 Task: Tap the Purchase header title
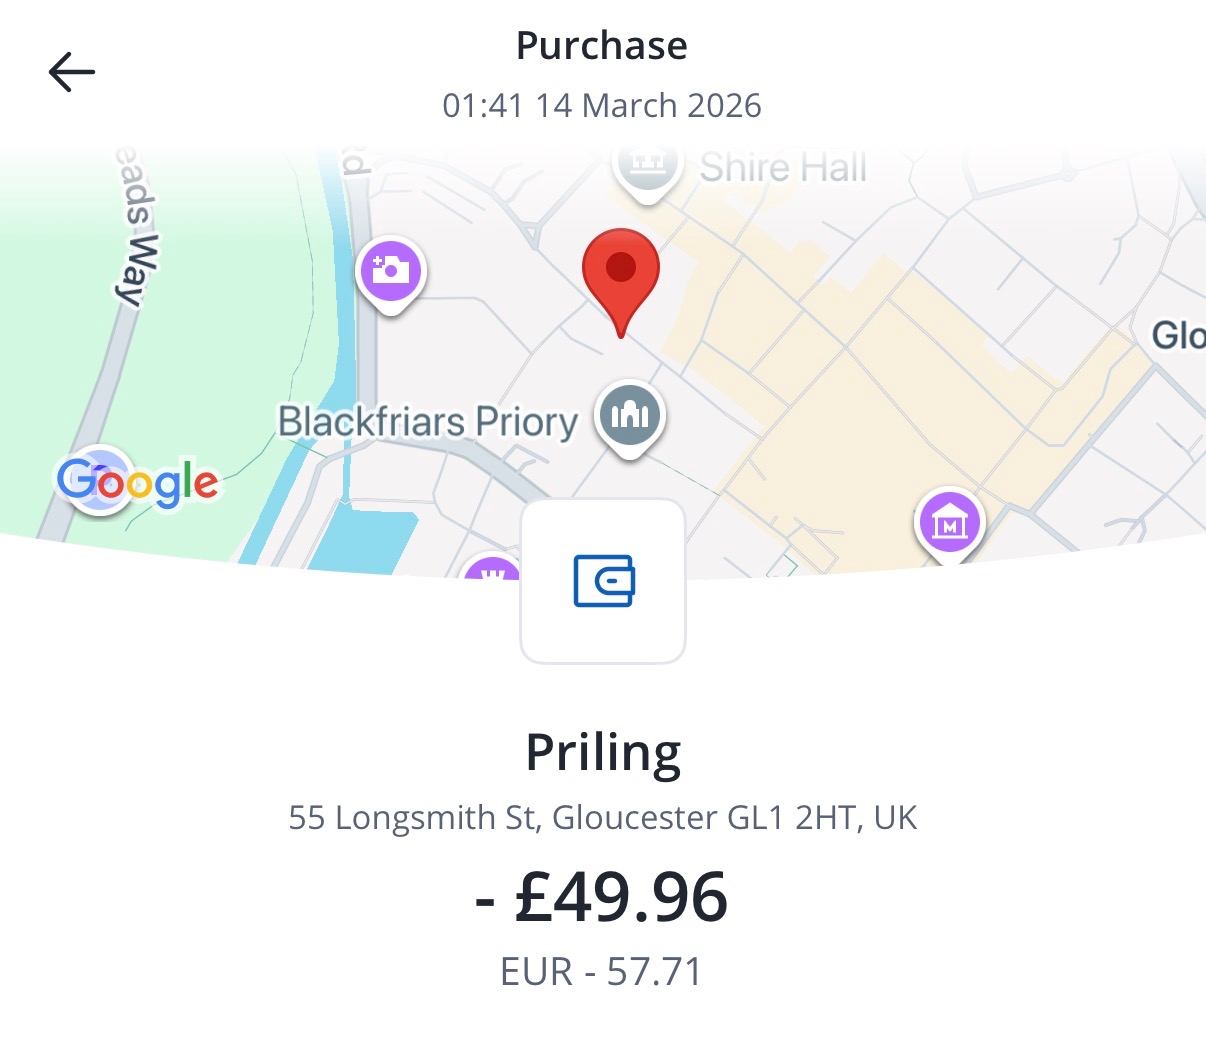point(602,46)
